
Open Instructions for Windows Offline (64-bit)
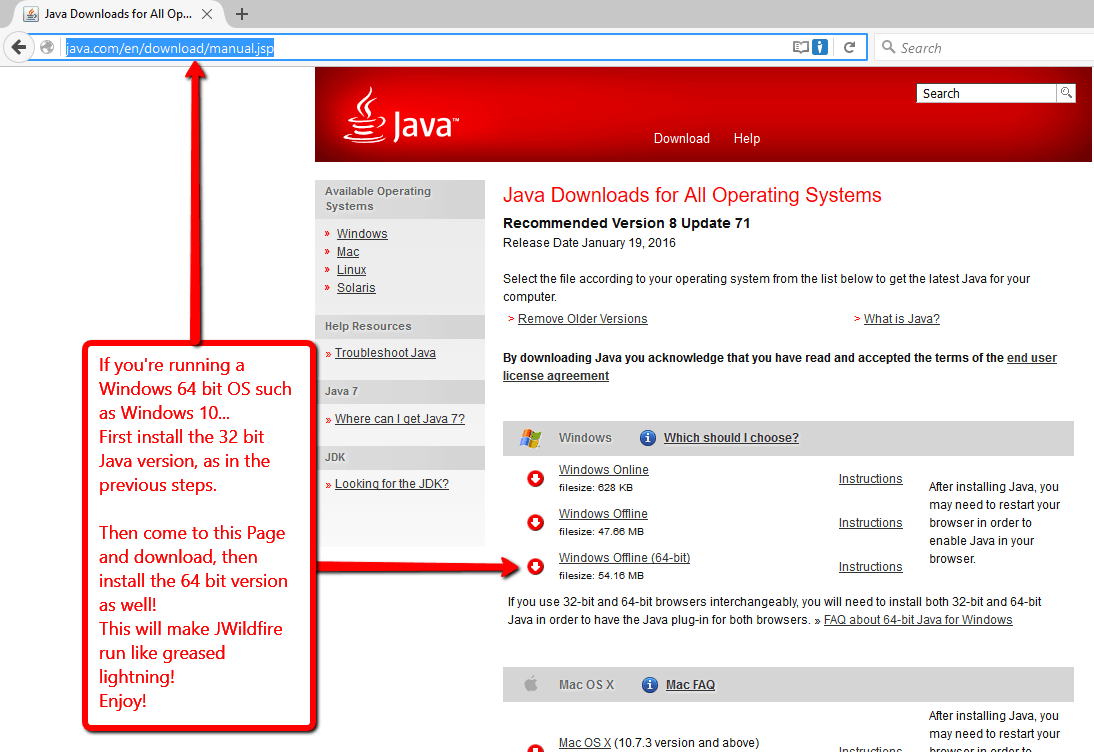click(871, 567)
